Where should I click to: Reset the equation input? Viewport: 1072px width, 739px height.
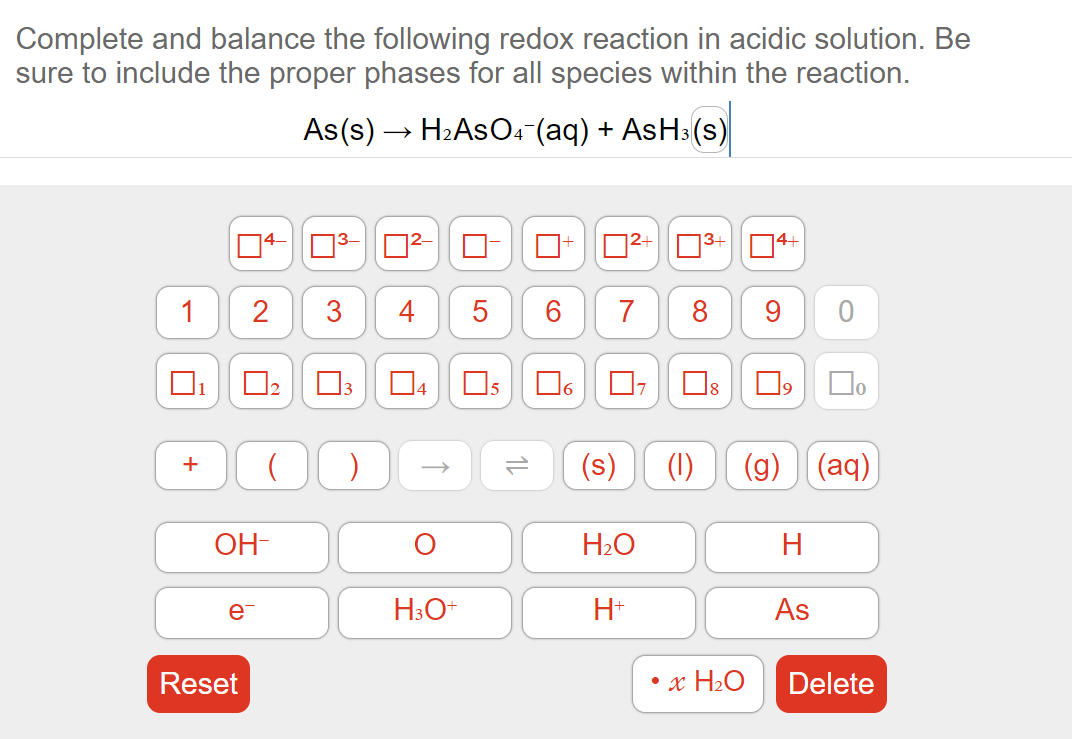(x=198, y=683)
